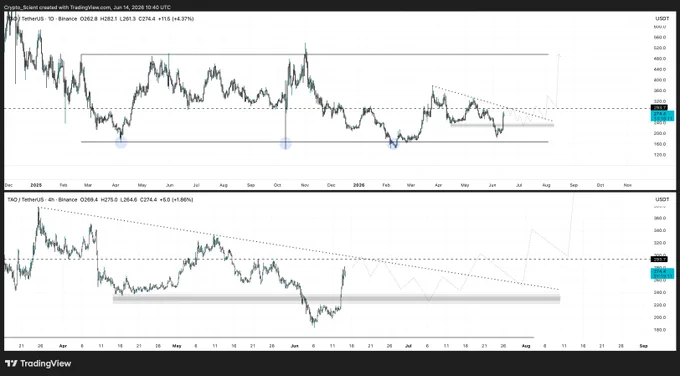Click the '+5.0 (+1.86%)' change value on the 4h chart
This screenshot has height=376, width=680.
[177, 200]
